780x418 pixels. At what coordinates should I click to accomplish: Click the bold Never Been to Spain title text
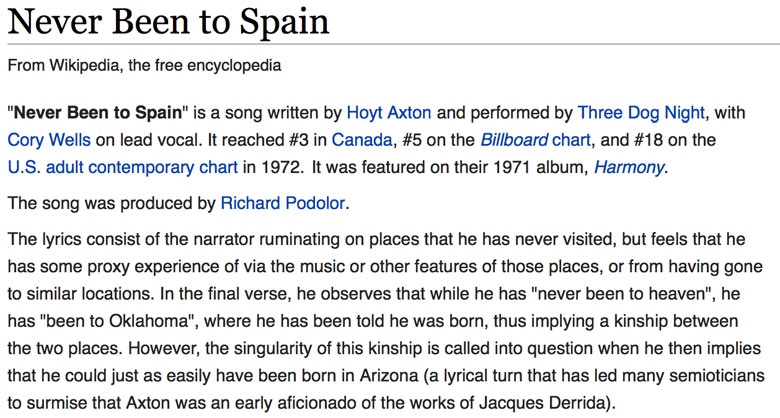(x=98, y=113)
